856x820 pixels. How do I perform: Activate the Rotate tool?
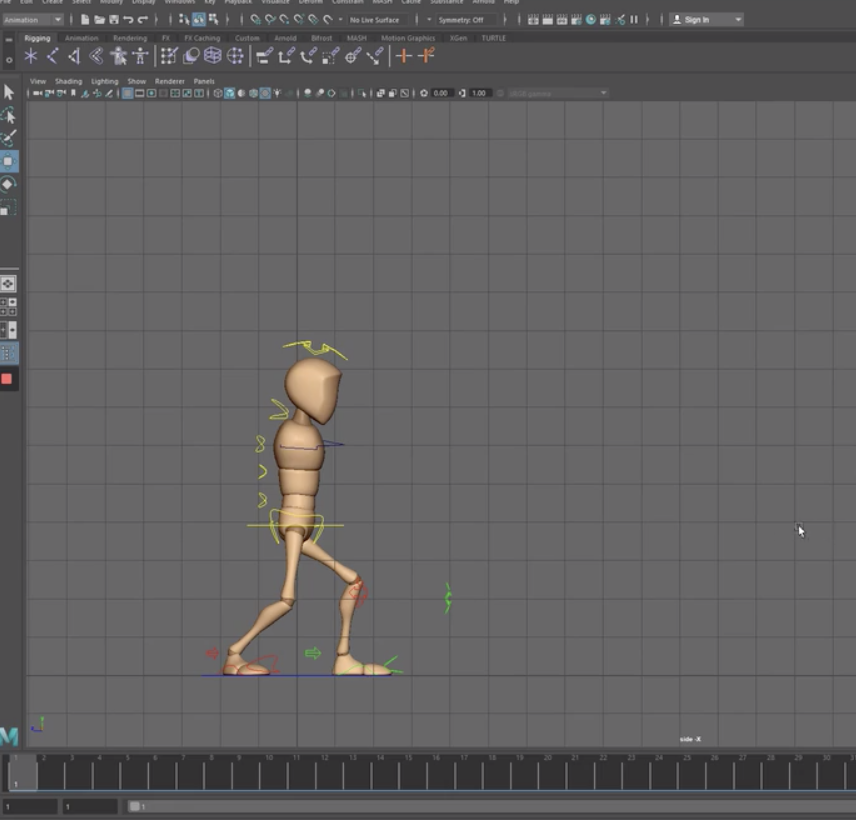click(x=11, y=184)
